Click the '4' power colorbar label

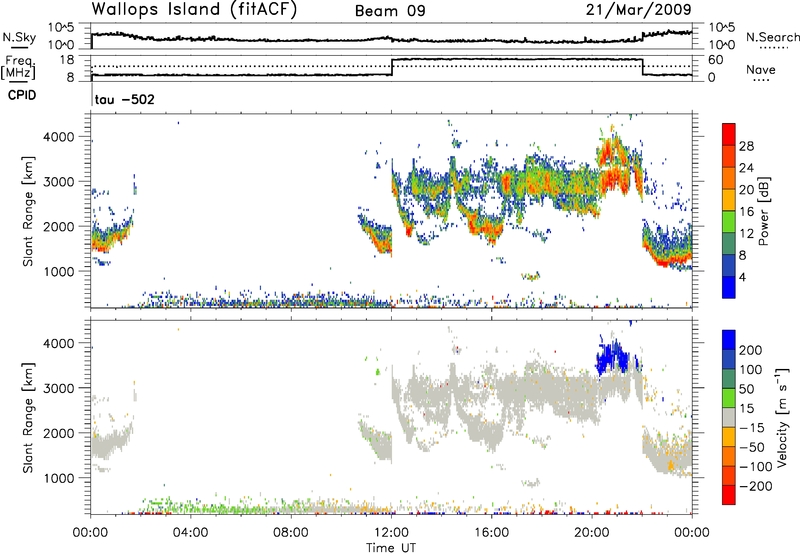(x=742, y=277)
